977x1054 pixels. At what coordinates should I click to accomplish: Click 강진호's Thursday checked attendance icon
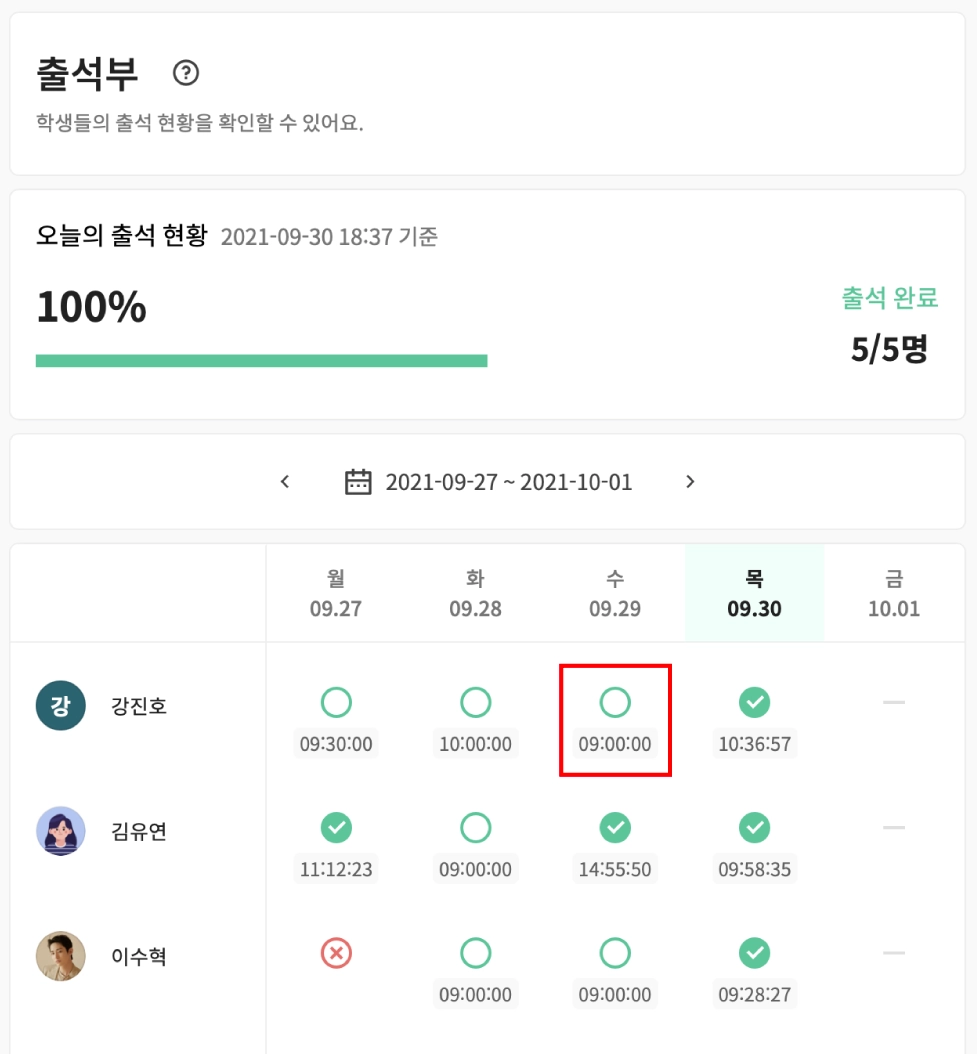pyautogui.click(x=754, y=703)
